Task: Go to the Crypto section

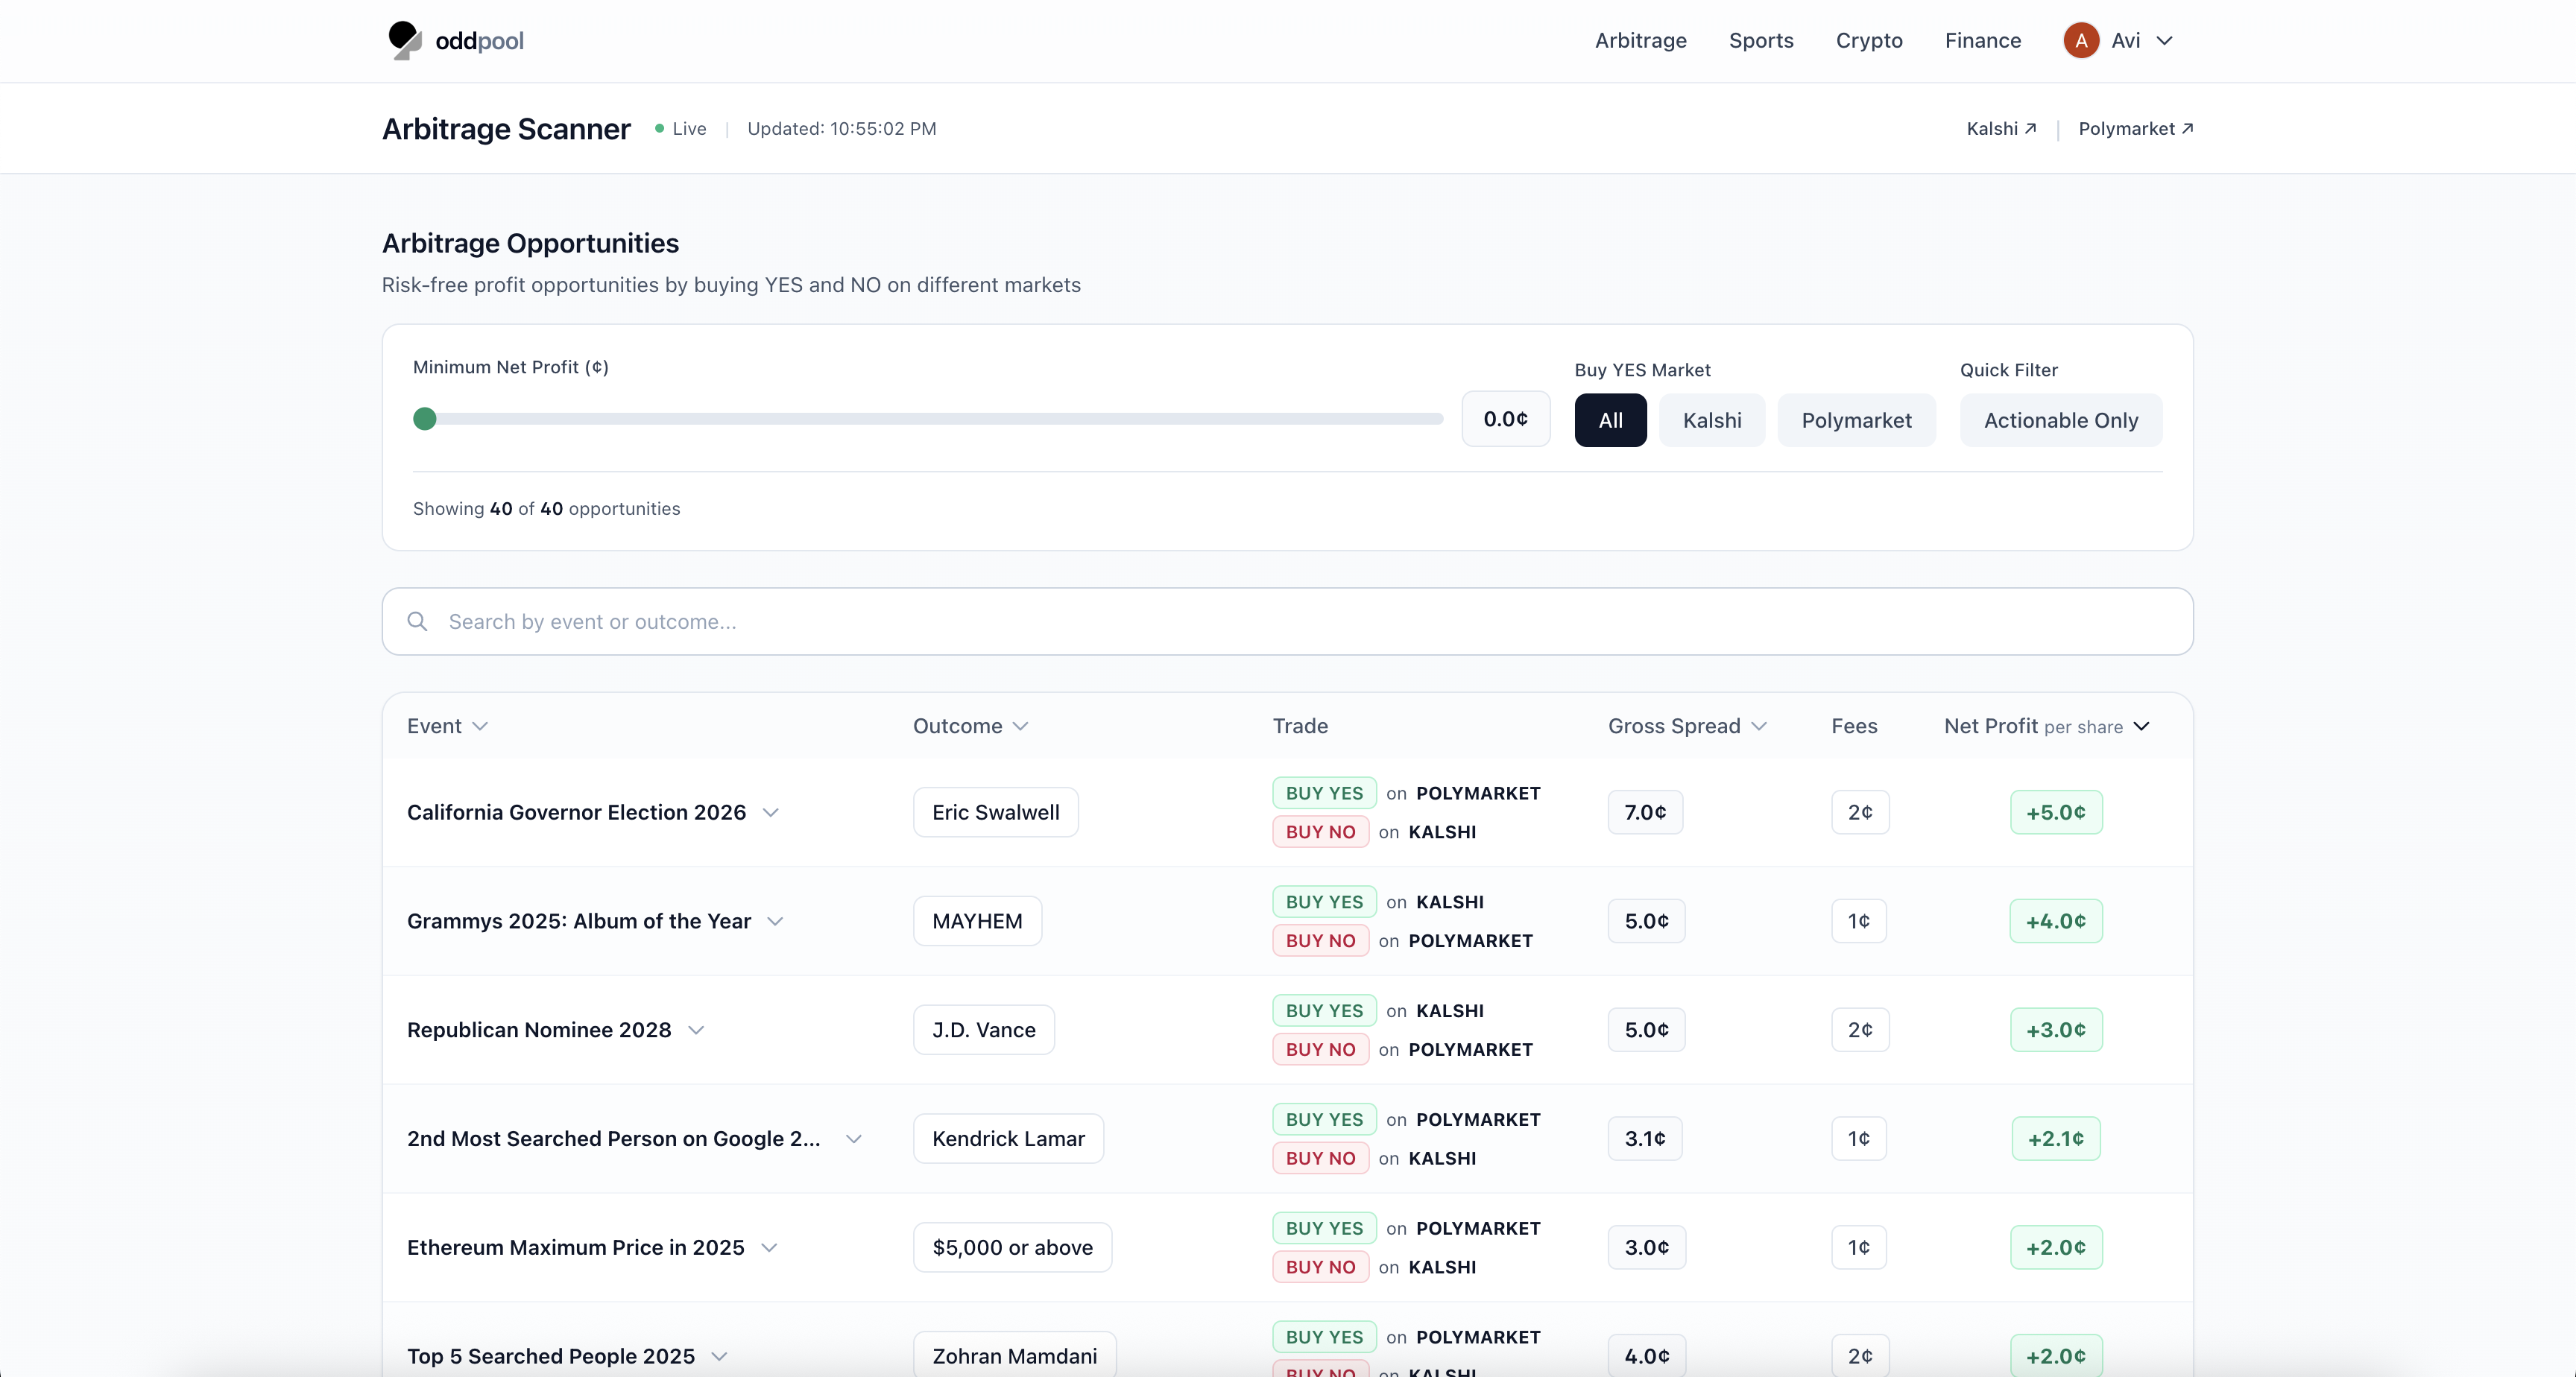Action: tap(1869, 41)
